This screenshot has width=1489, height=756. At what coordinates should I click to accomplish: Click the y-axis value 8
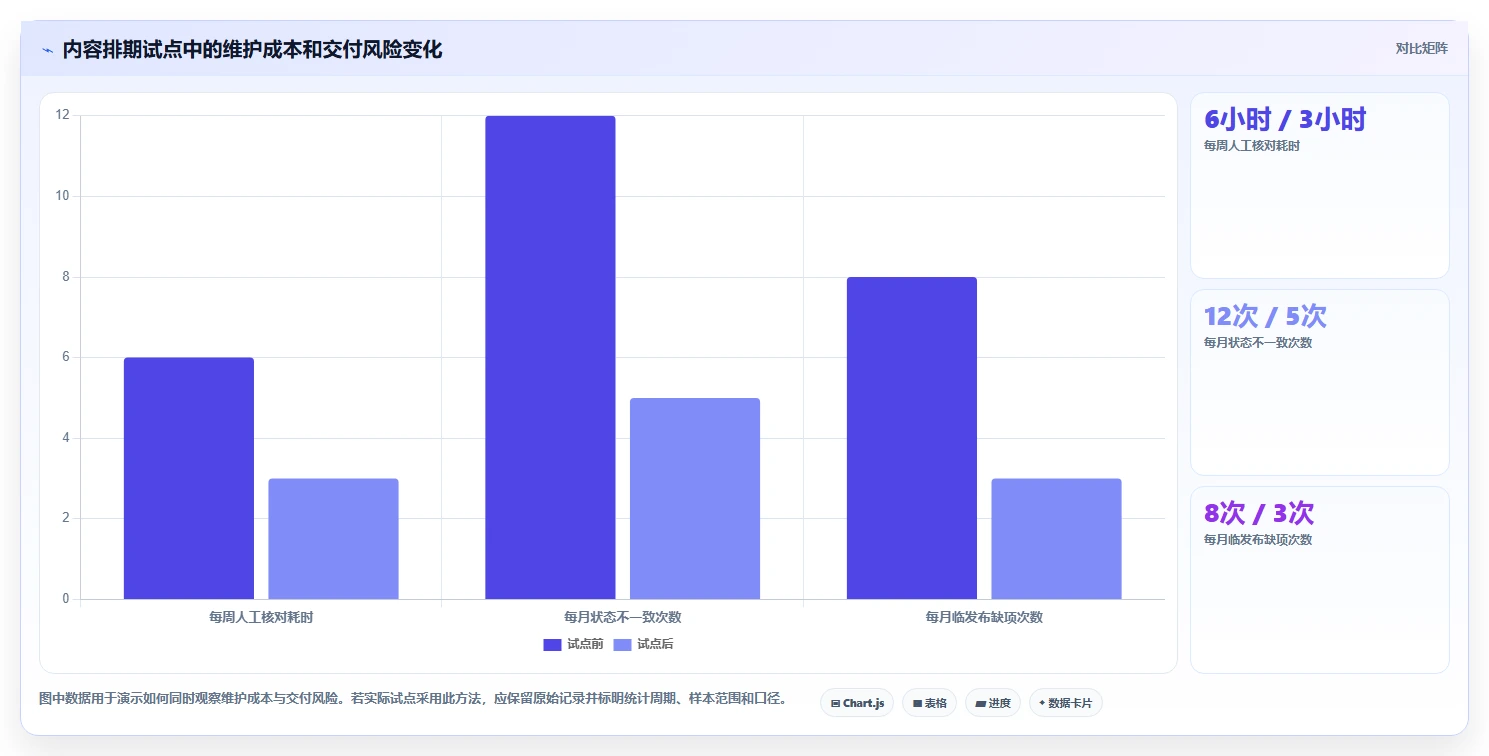tap(66, 277)
